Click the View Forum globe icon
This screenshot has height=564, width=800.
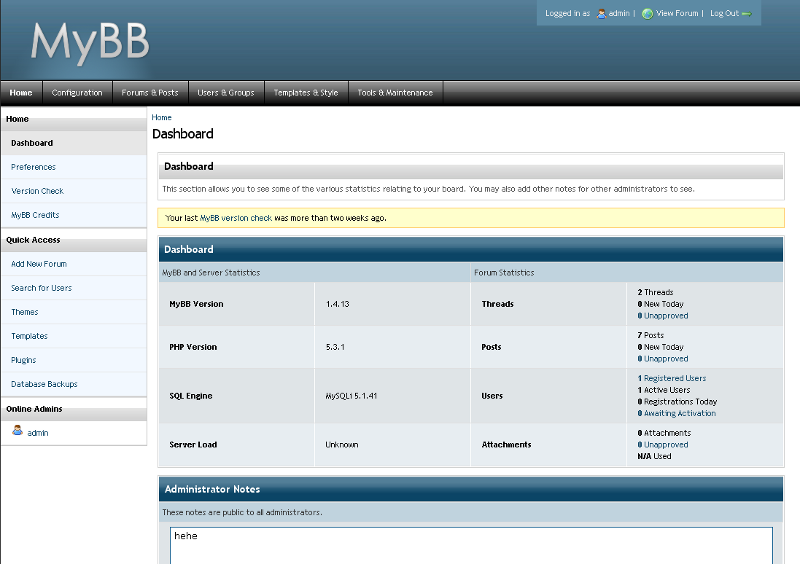pyautogui.click(x=647, y=14)
